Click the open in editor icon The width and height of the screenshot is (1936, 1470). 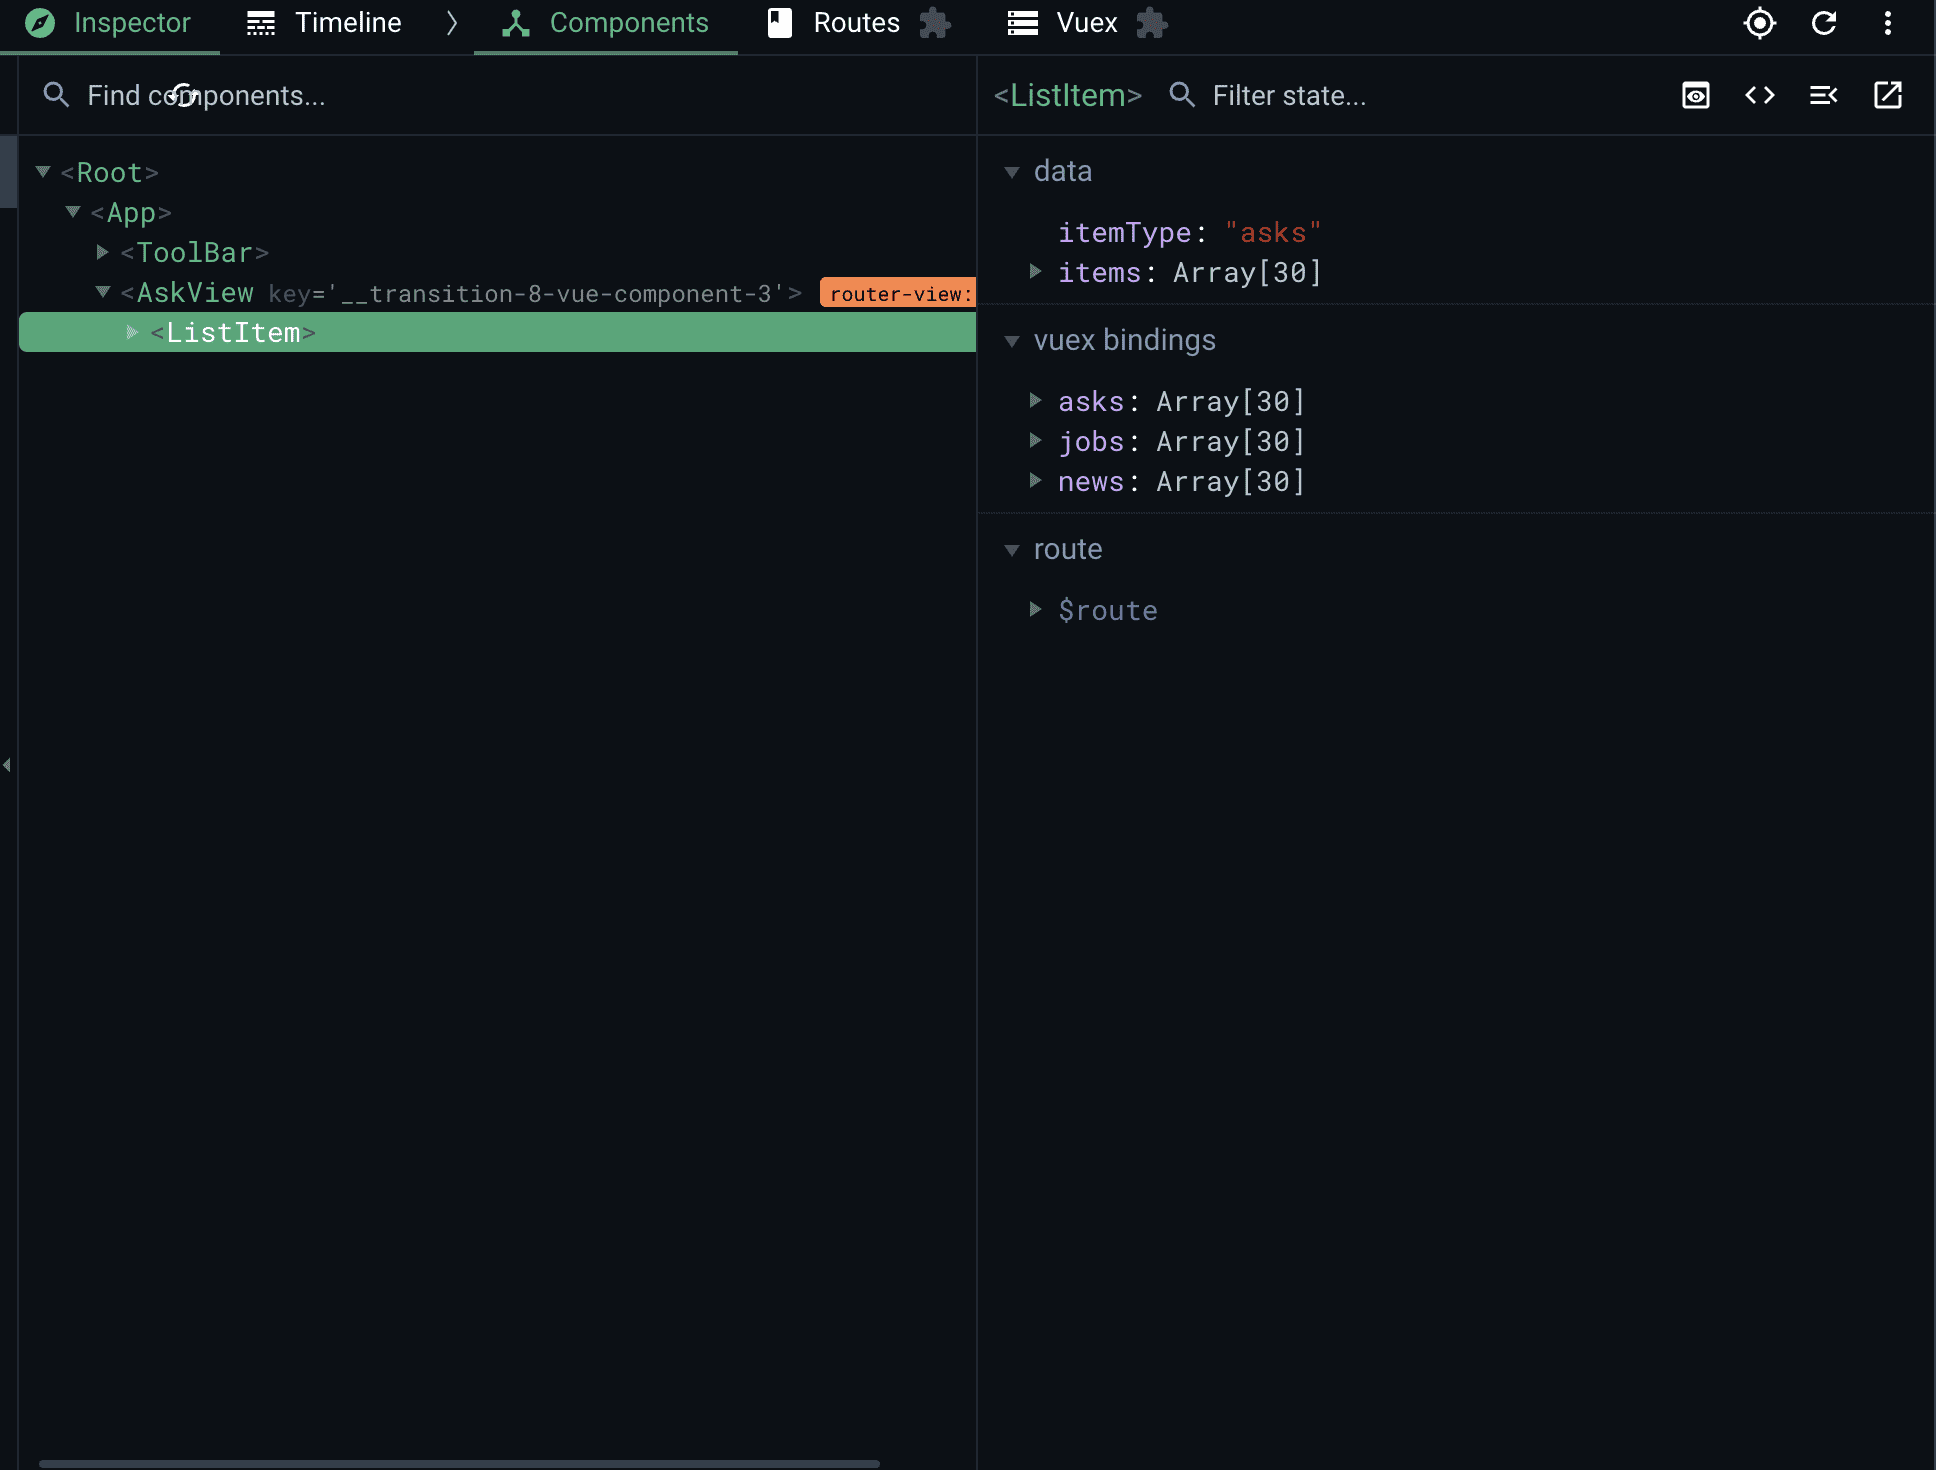[1888, 96]
